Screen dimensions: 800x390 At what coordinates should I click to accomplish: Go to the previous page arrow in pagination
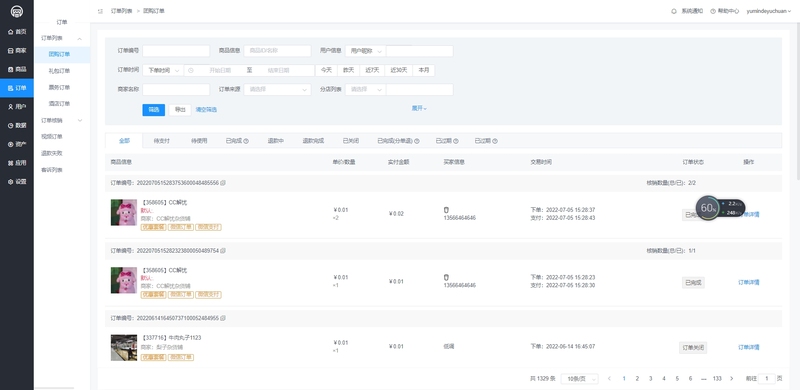coord(609,379)
